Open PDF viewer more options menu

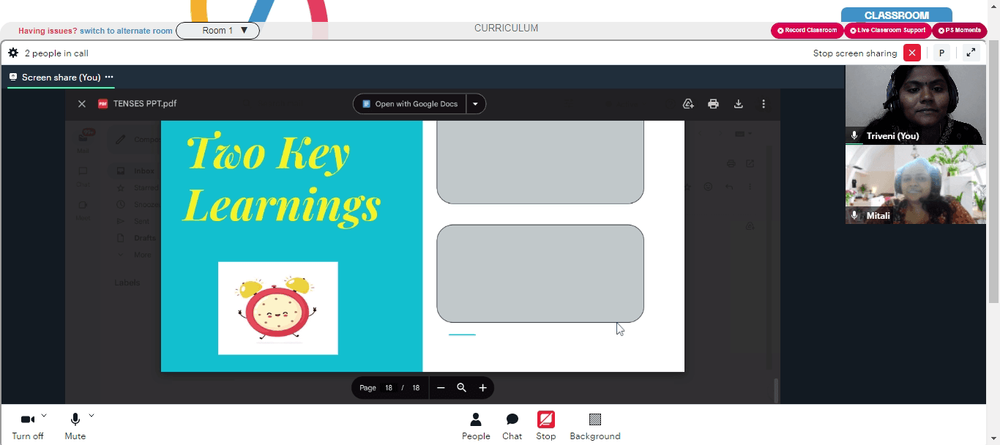(x=763, y=104)
